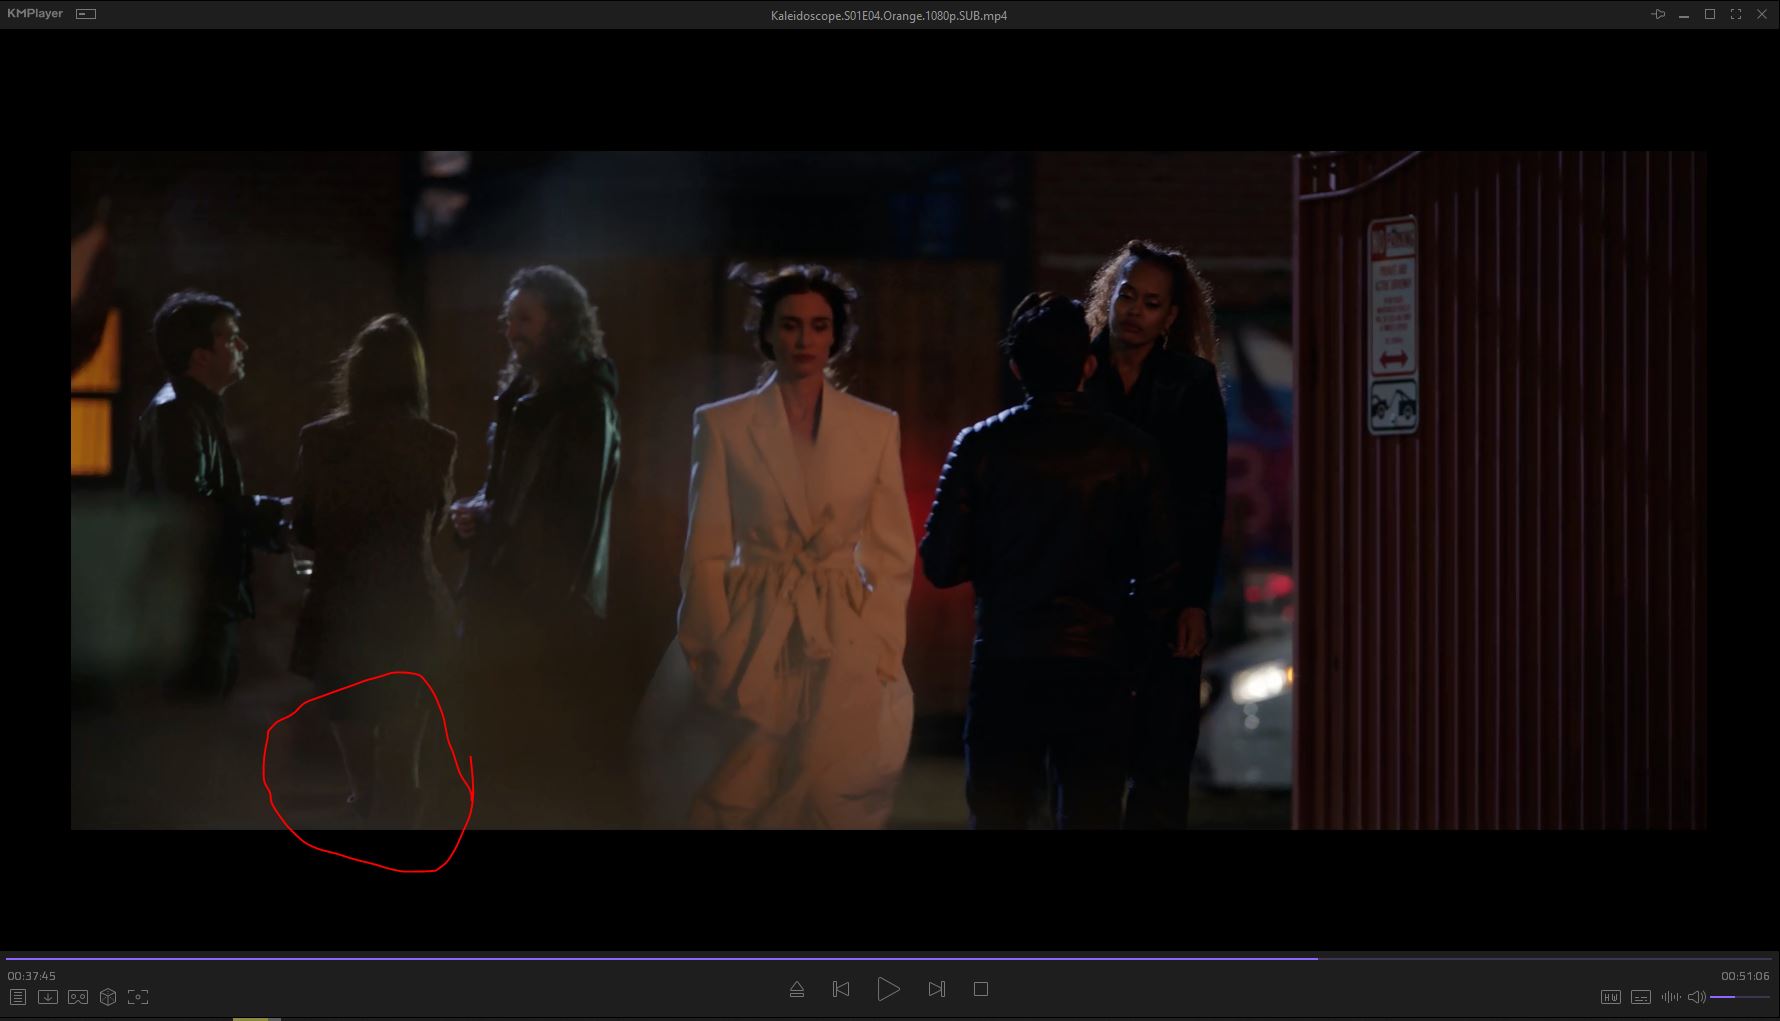
Task: Mute the audio with speaker icon
Action: tap(1696, 997)
